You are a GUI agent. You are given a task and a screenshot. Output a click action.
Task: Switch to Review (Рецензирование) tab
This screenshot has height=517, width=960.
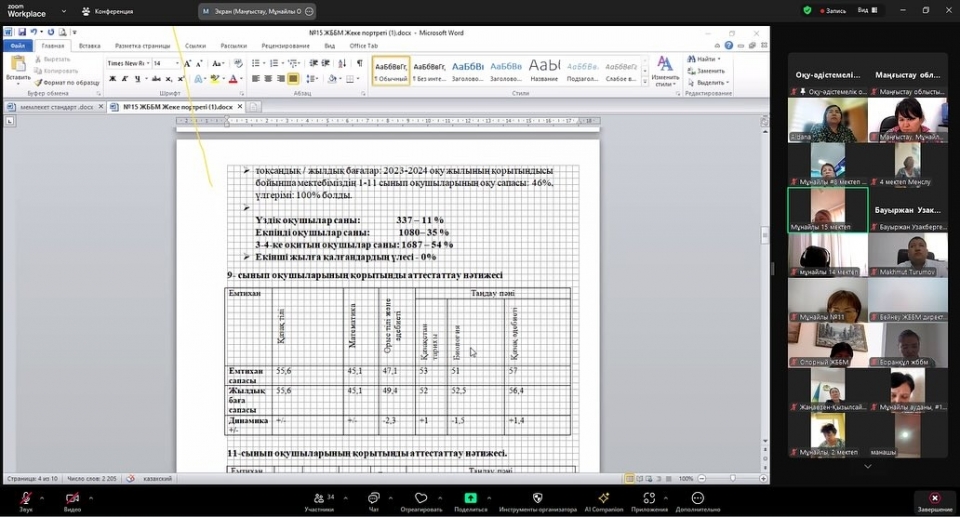click(x=285, y=46)
